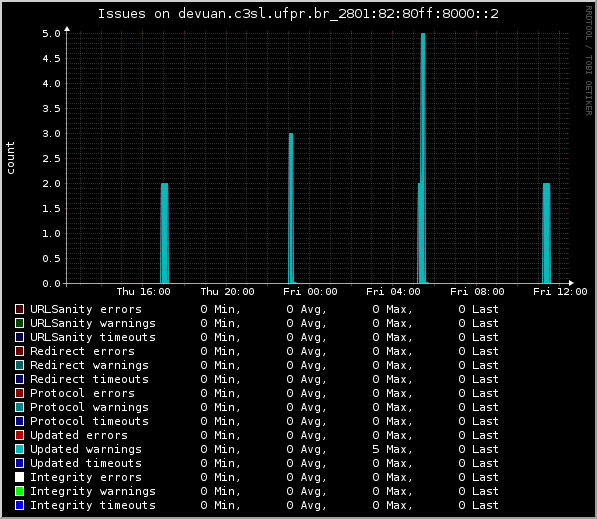The width and height of the screenshot is (597, 519).
Task: Click the URLSanity errors color swatch
Action: 19,309
